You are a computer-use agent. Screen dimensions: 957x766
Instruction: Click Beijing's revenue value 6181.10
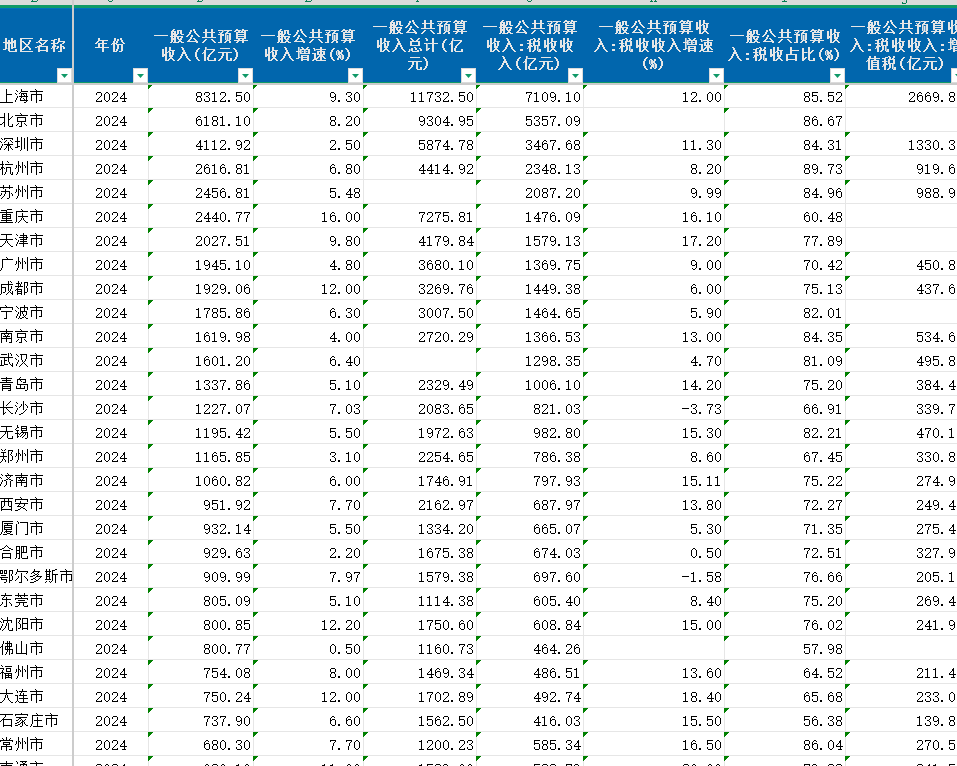(201, 120)
